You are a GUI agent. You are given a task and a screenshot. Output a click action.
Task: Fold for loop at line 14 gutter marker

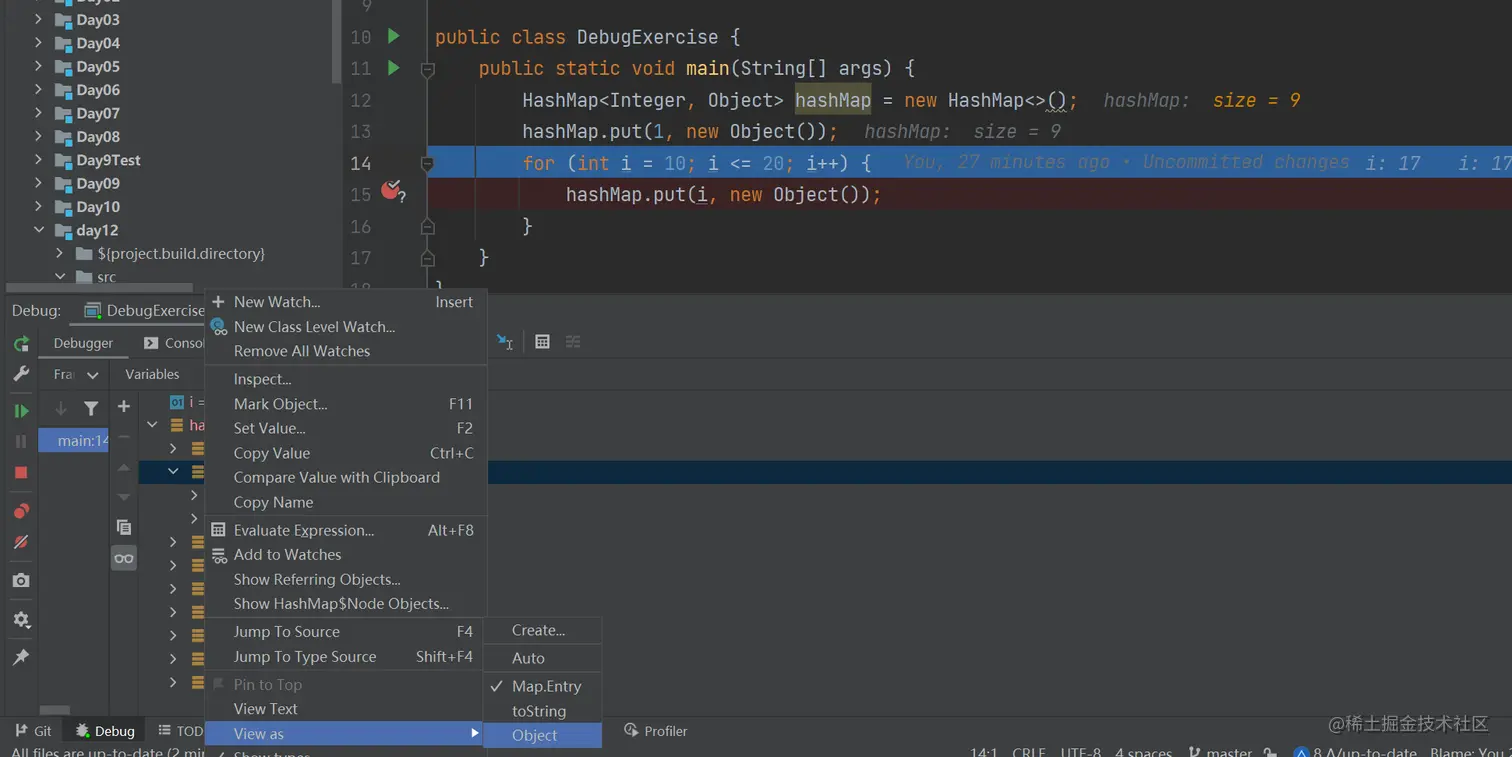428,162
